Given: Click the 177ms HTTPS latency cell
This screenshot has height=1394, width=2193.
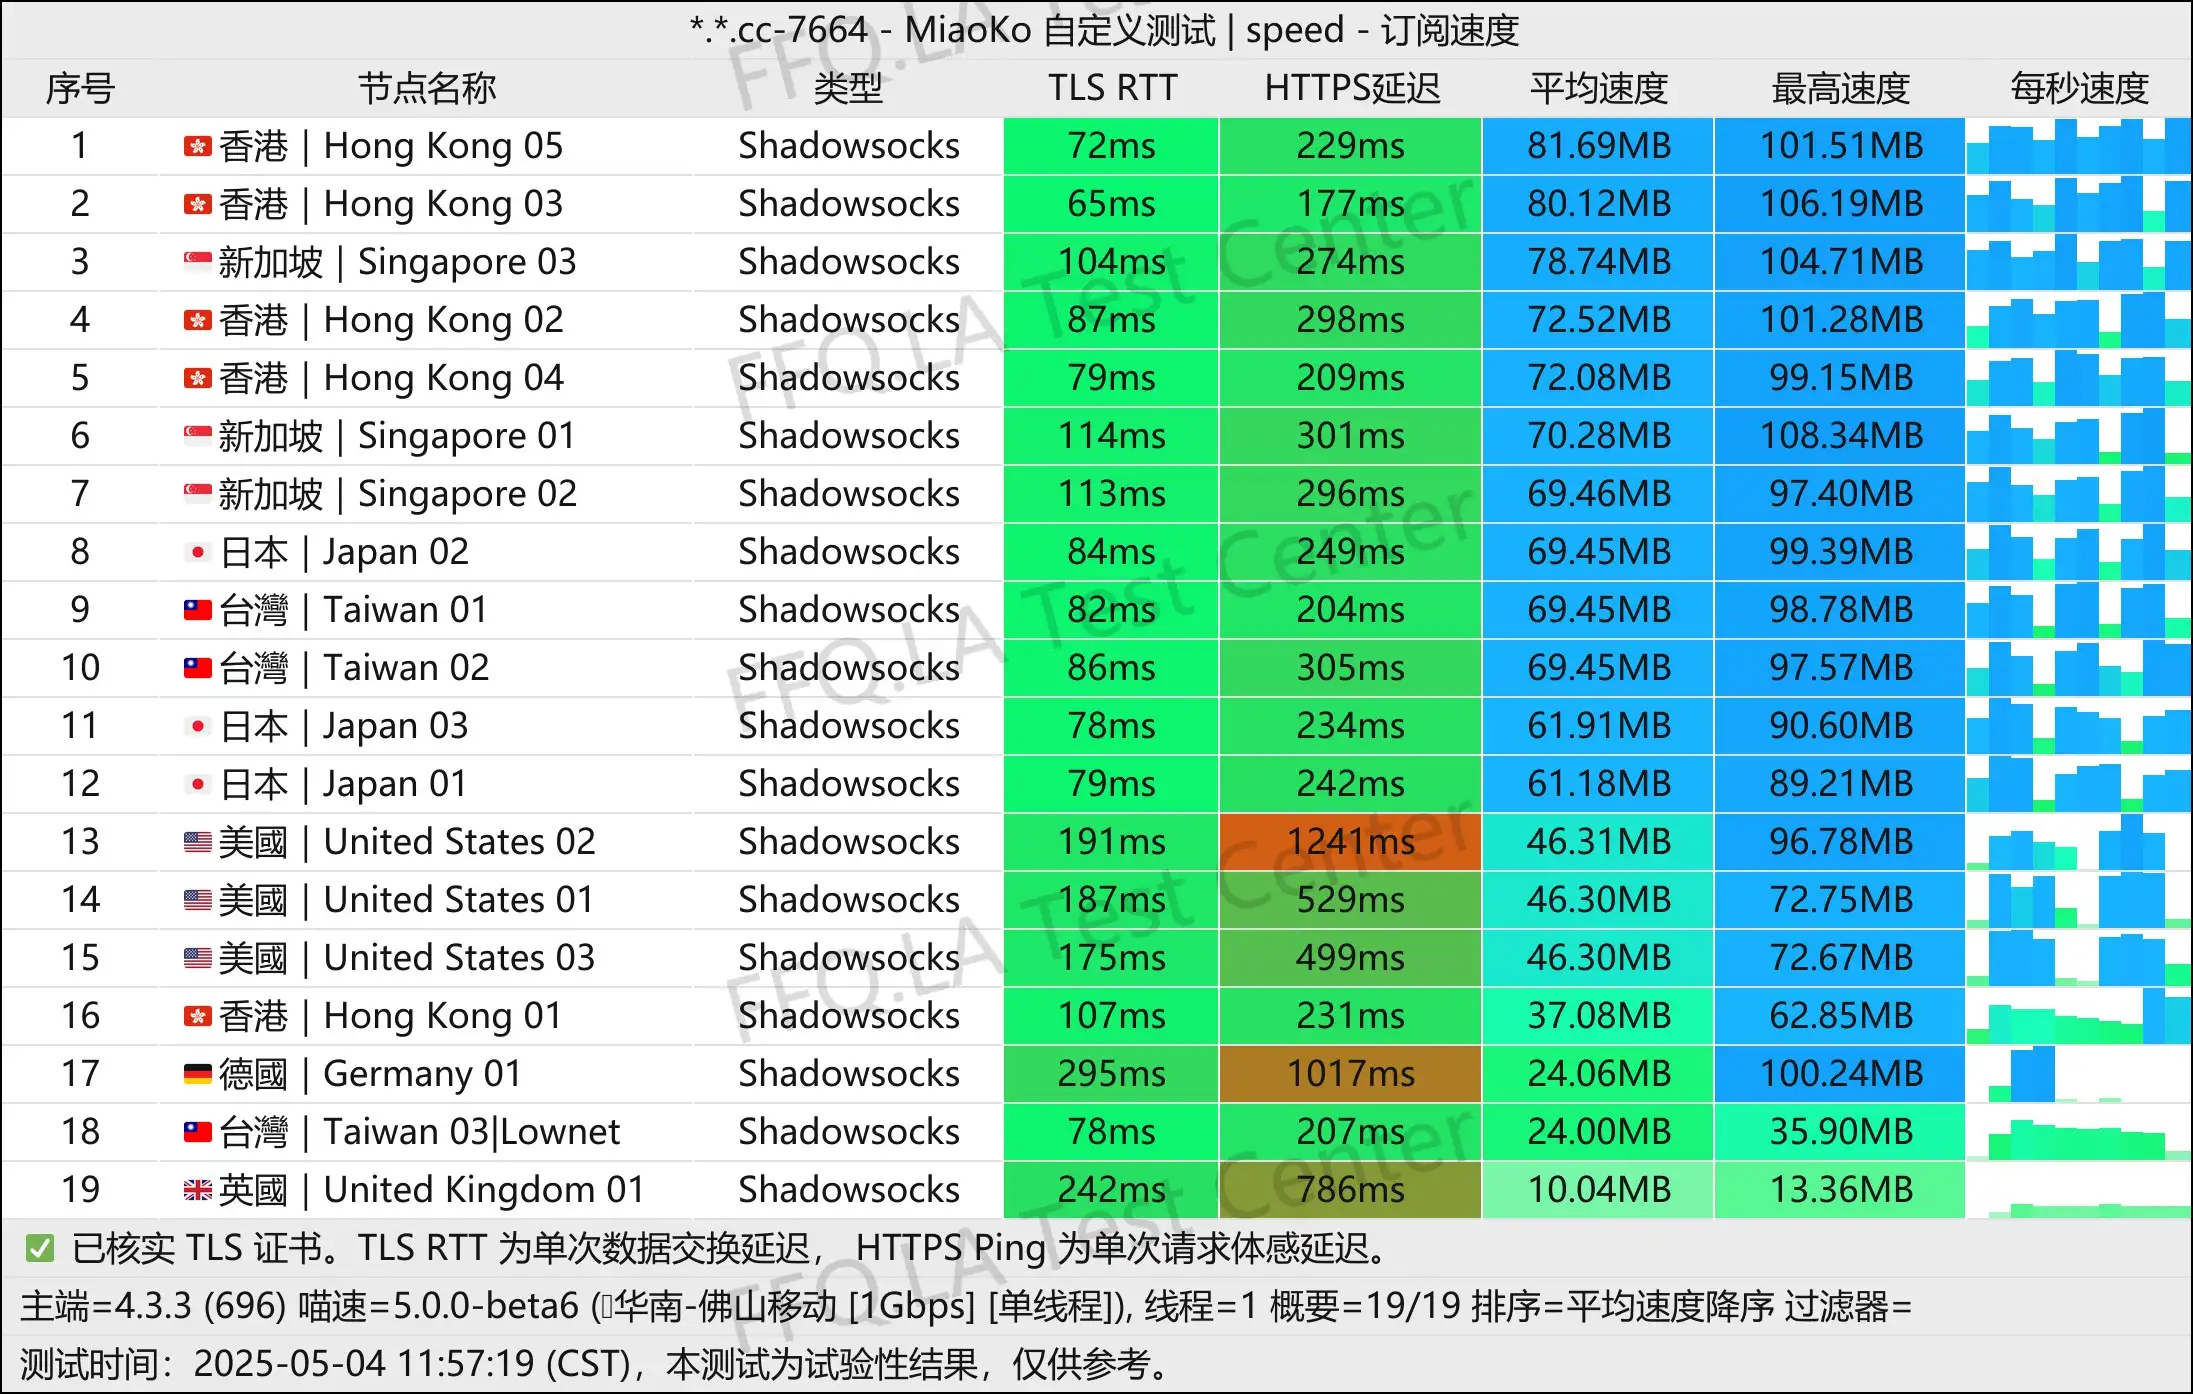Looking at the screenshot, I should tap(1351, 204).
